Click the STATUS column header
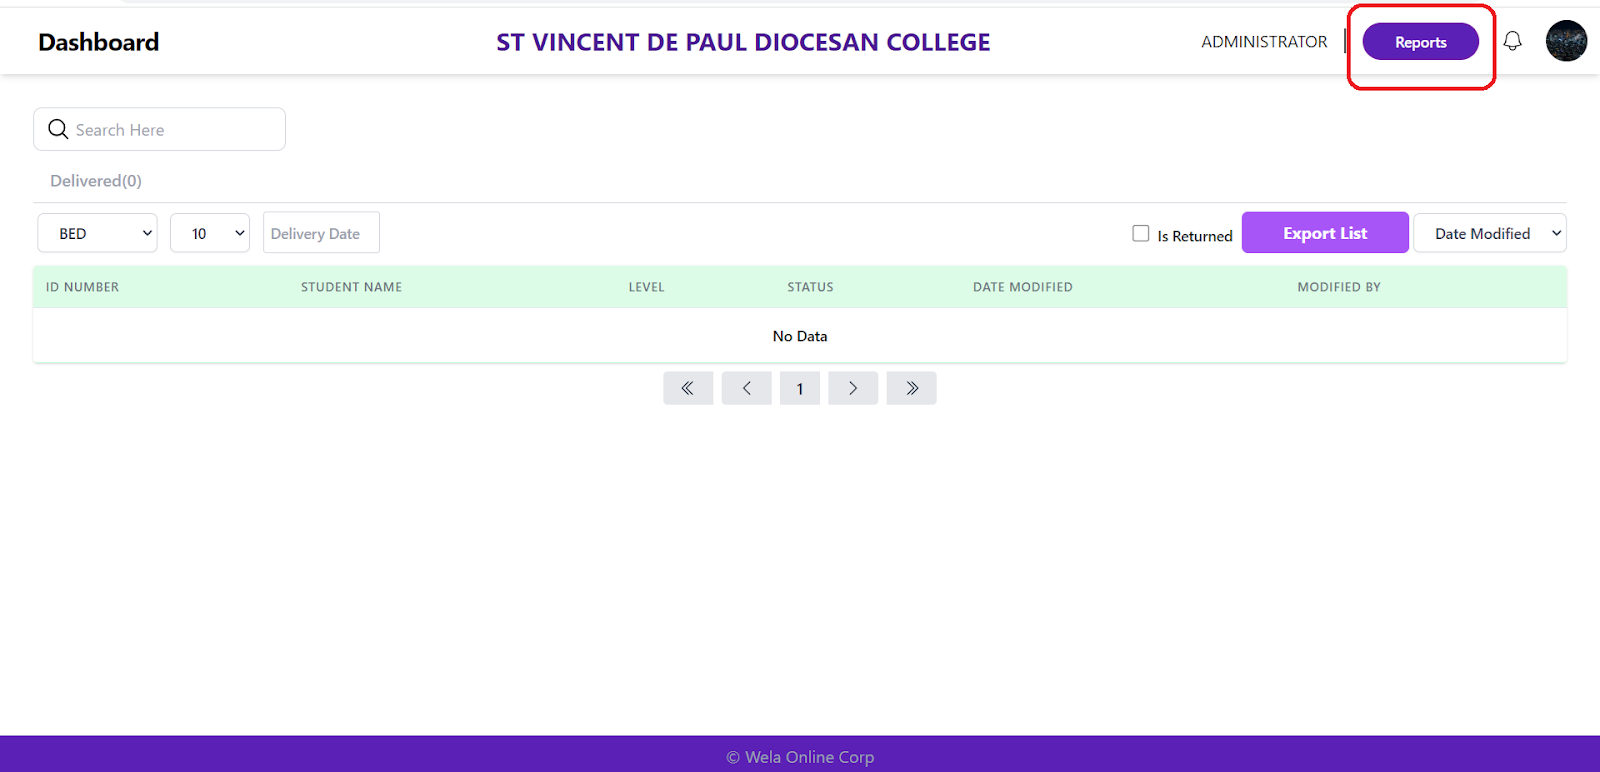The image size is (1600, 772). coord(810,287)
